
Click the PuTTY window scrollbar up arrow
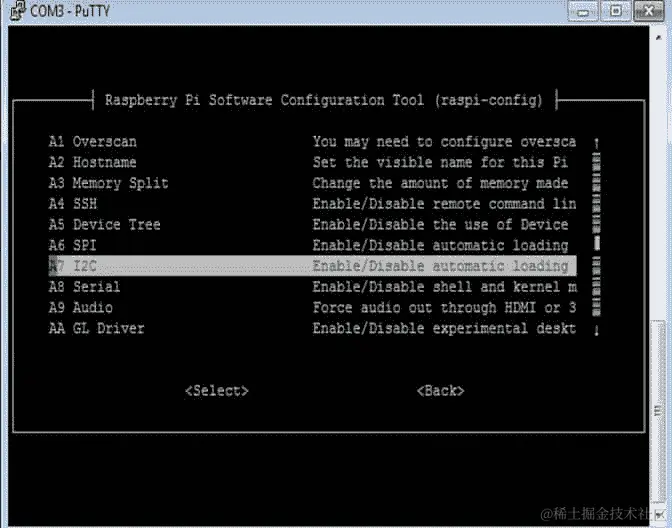(659, 38)
